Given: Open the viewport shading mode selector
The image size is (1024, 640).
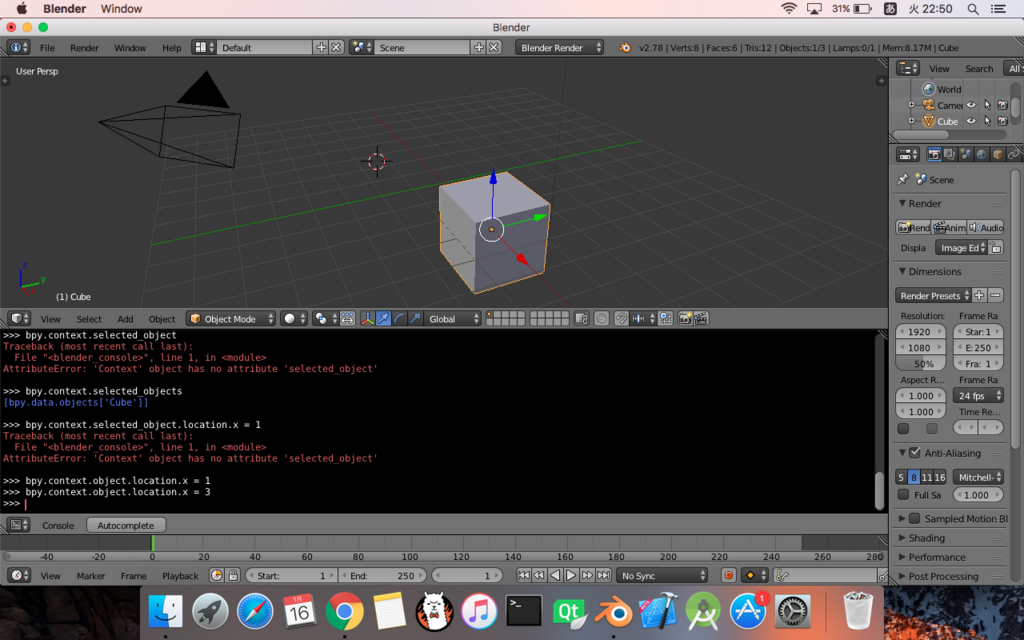Looking at the screenshot, I should [x=295, y=319].
